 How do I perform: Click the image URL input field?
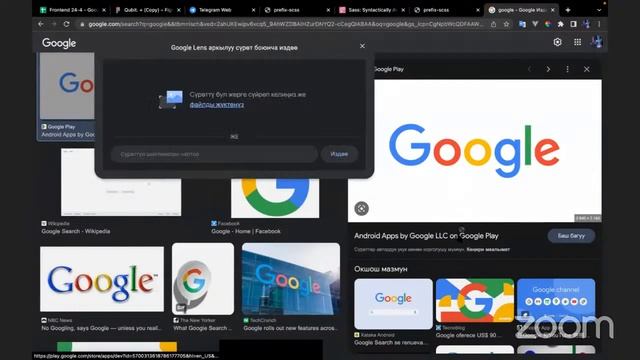coord(214,154)
